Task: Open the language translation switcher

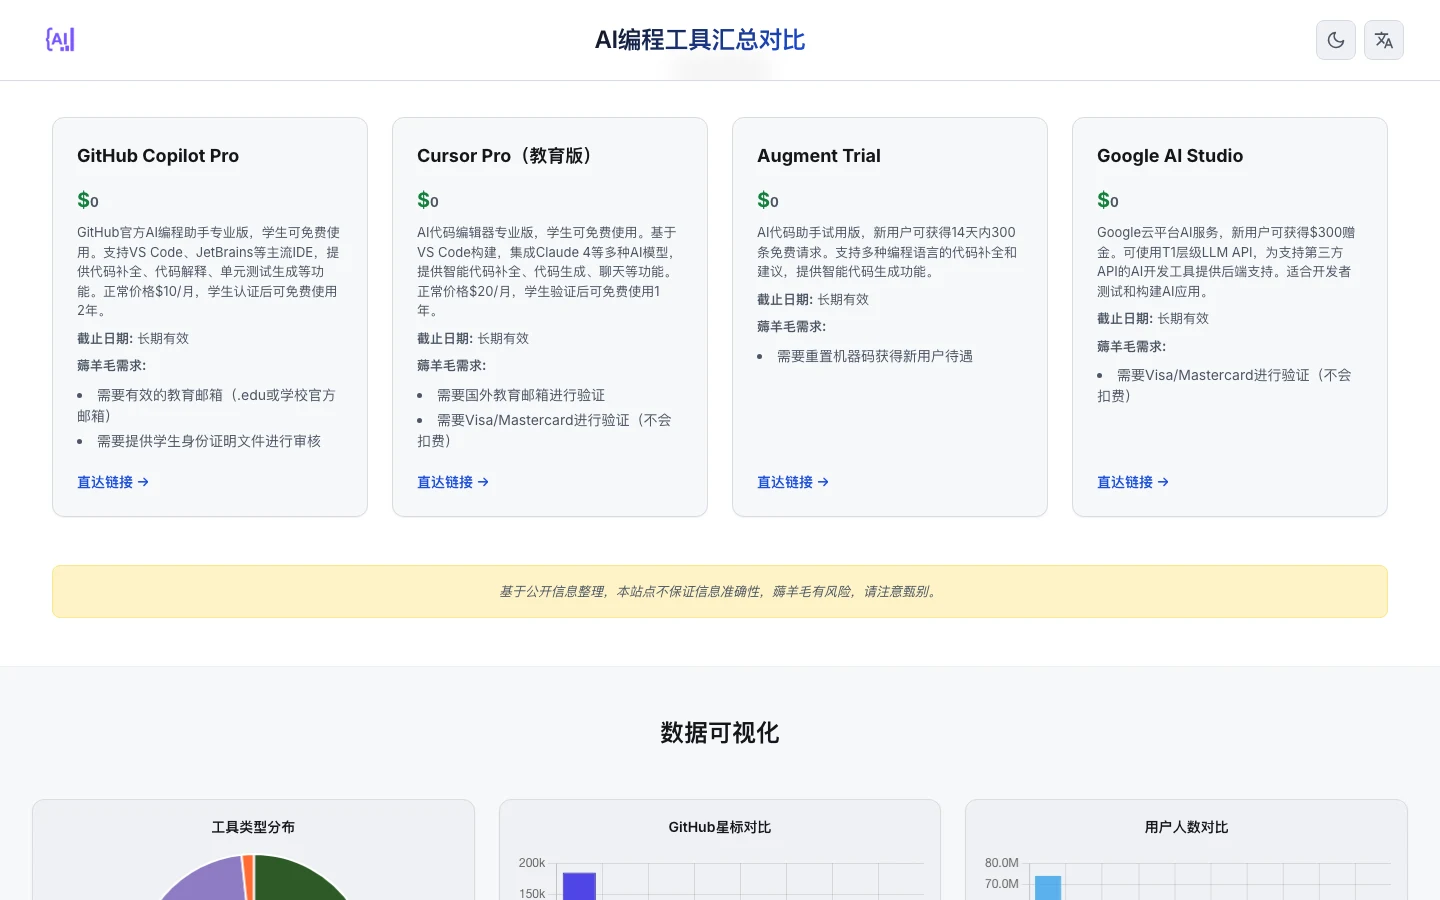Action: tap(1384, 40)
